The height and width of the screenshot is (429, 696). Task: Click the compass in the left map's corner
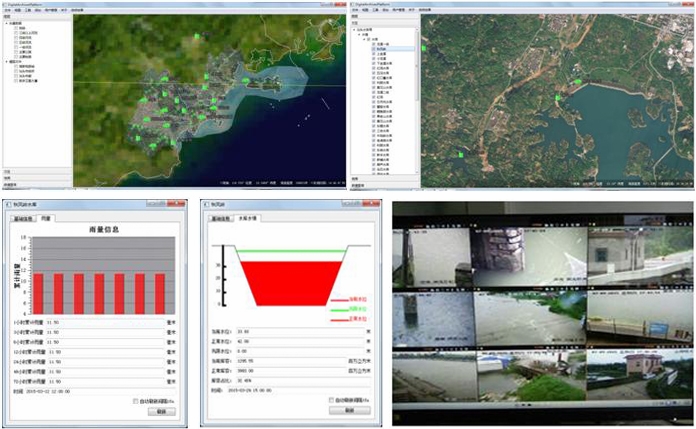328,27
